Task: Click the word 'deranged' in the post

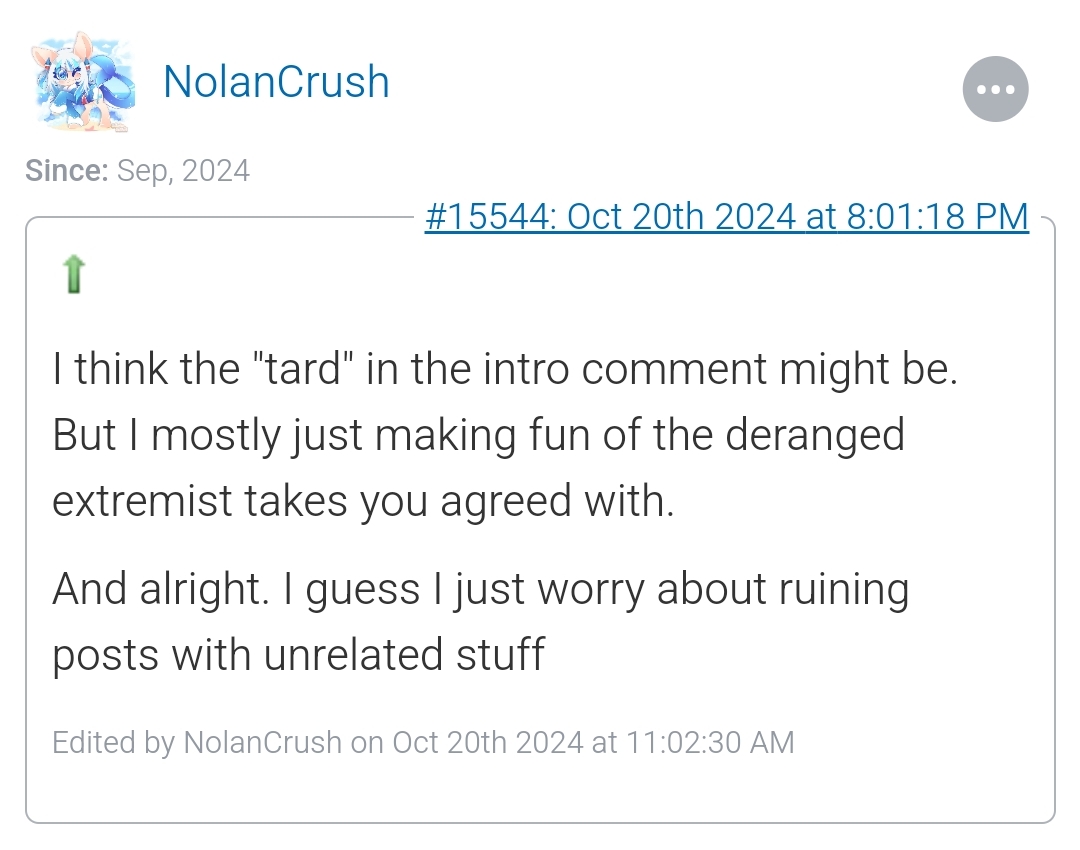Action: pos(815,436)
